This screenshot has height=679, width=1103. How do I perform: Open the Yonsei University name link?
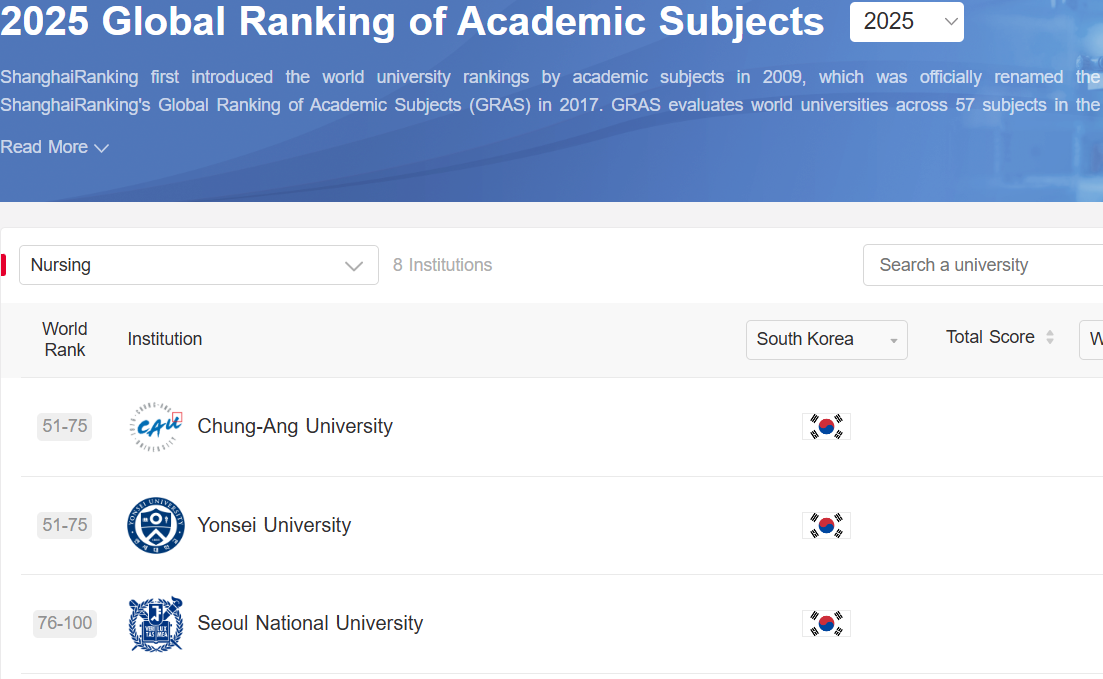pos(274,526)
